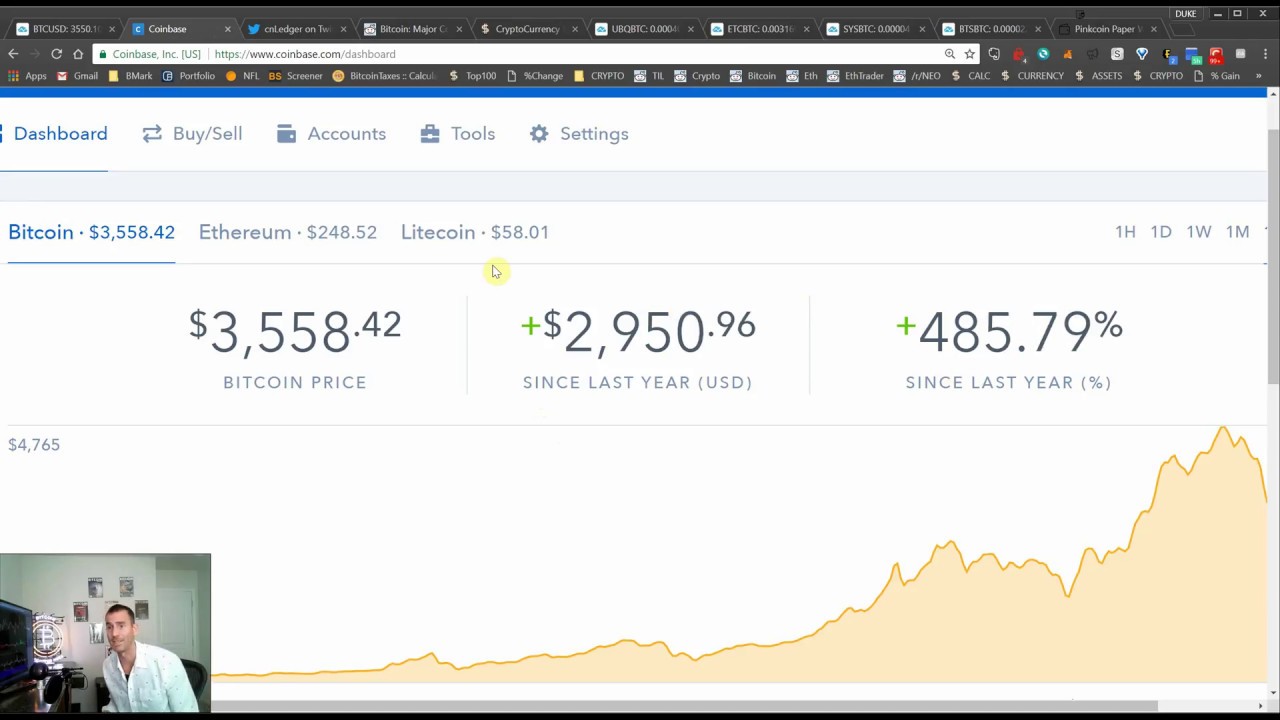Click the +485.79% since last year figure
The height and width of the screenshot is (720, 1280).
1009,331
